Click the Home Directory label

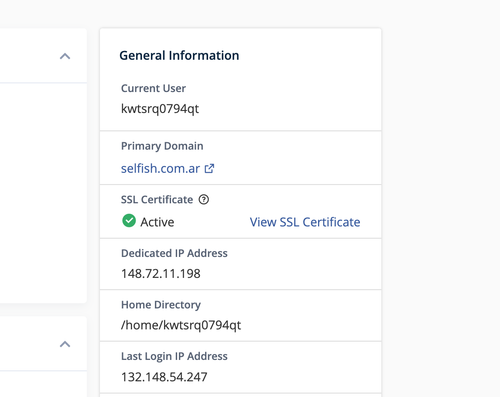[x=161, y=305]
